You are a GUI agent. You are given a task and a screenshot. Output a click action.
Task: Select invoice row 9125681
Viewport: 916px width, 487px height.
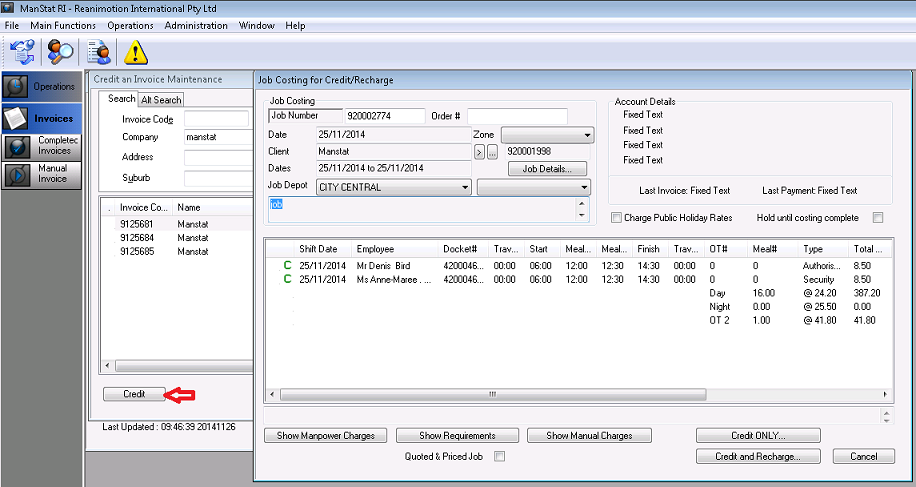pos(177,224)
